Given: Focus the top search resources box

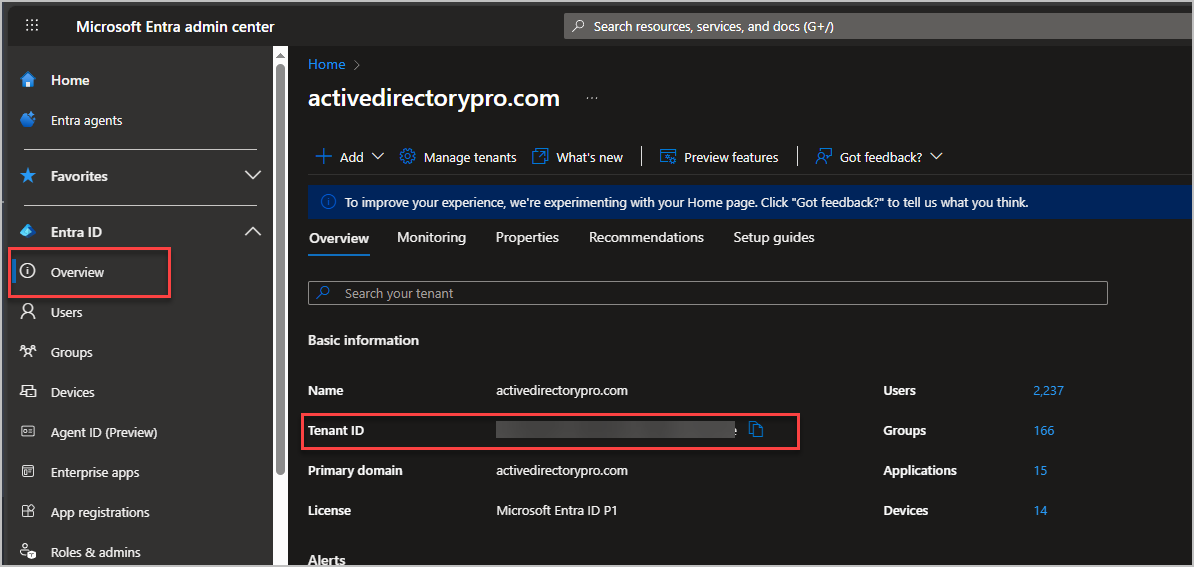Looking at the screenshot, I should (879, 26).
